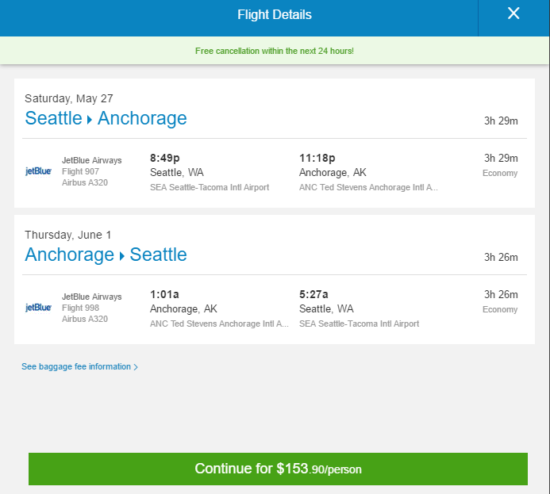The width and height of the screenshot is (550, 494).
Task: Click the 1:01a departure time
Action: (165, 294)
